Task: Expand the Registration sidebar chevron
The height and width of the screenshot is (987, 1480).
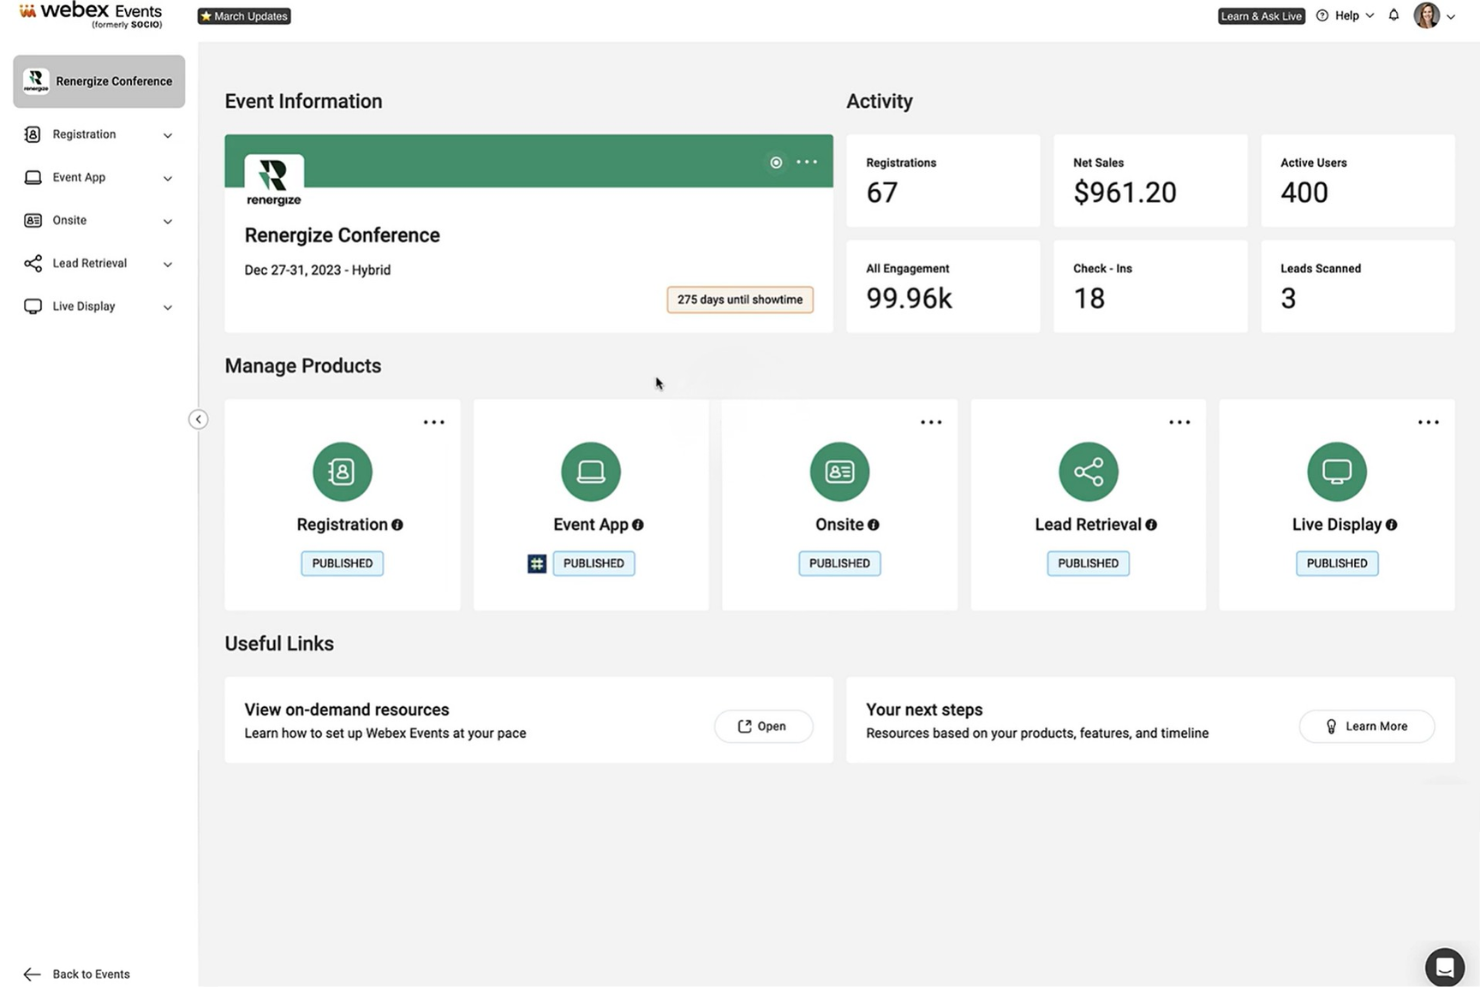Action: tap(167, 135)
